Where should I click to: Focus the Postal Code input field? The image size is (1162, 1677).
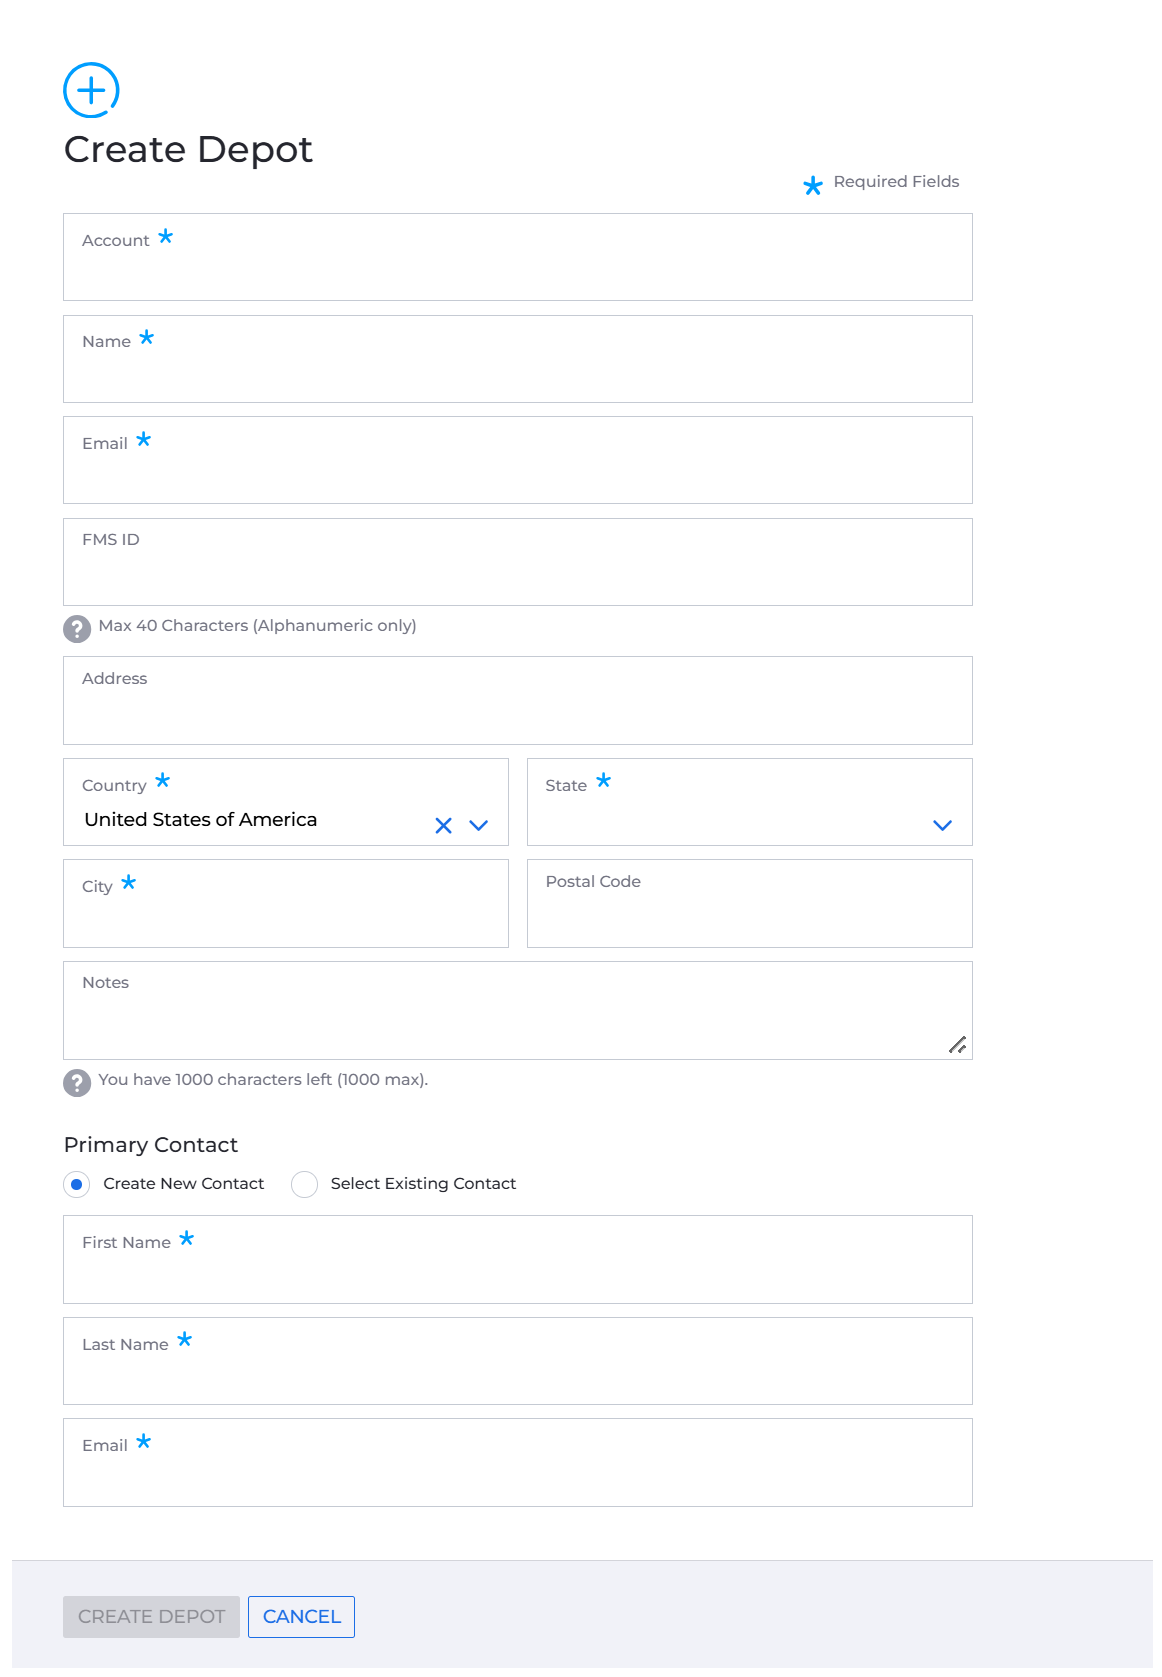[x=750, y=903]
